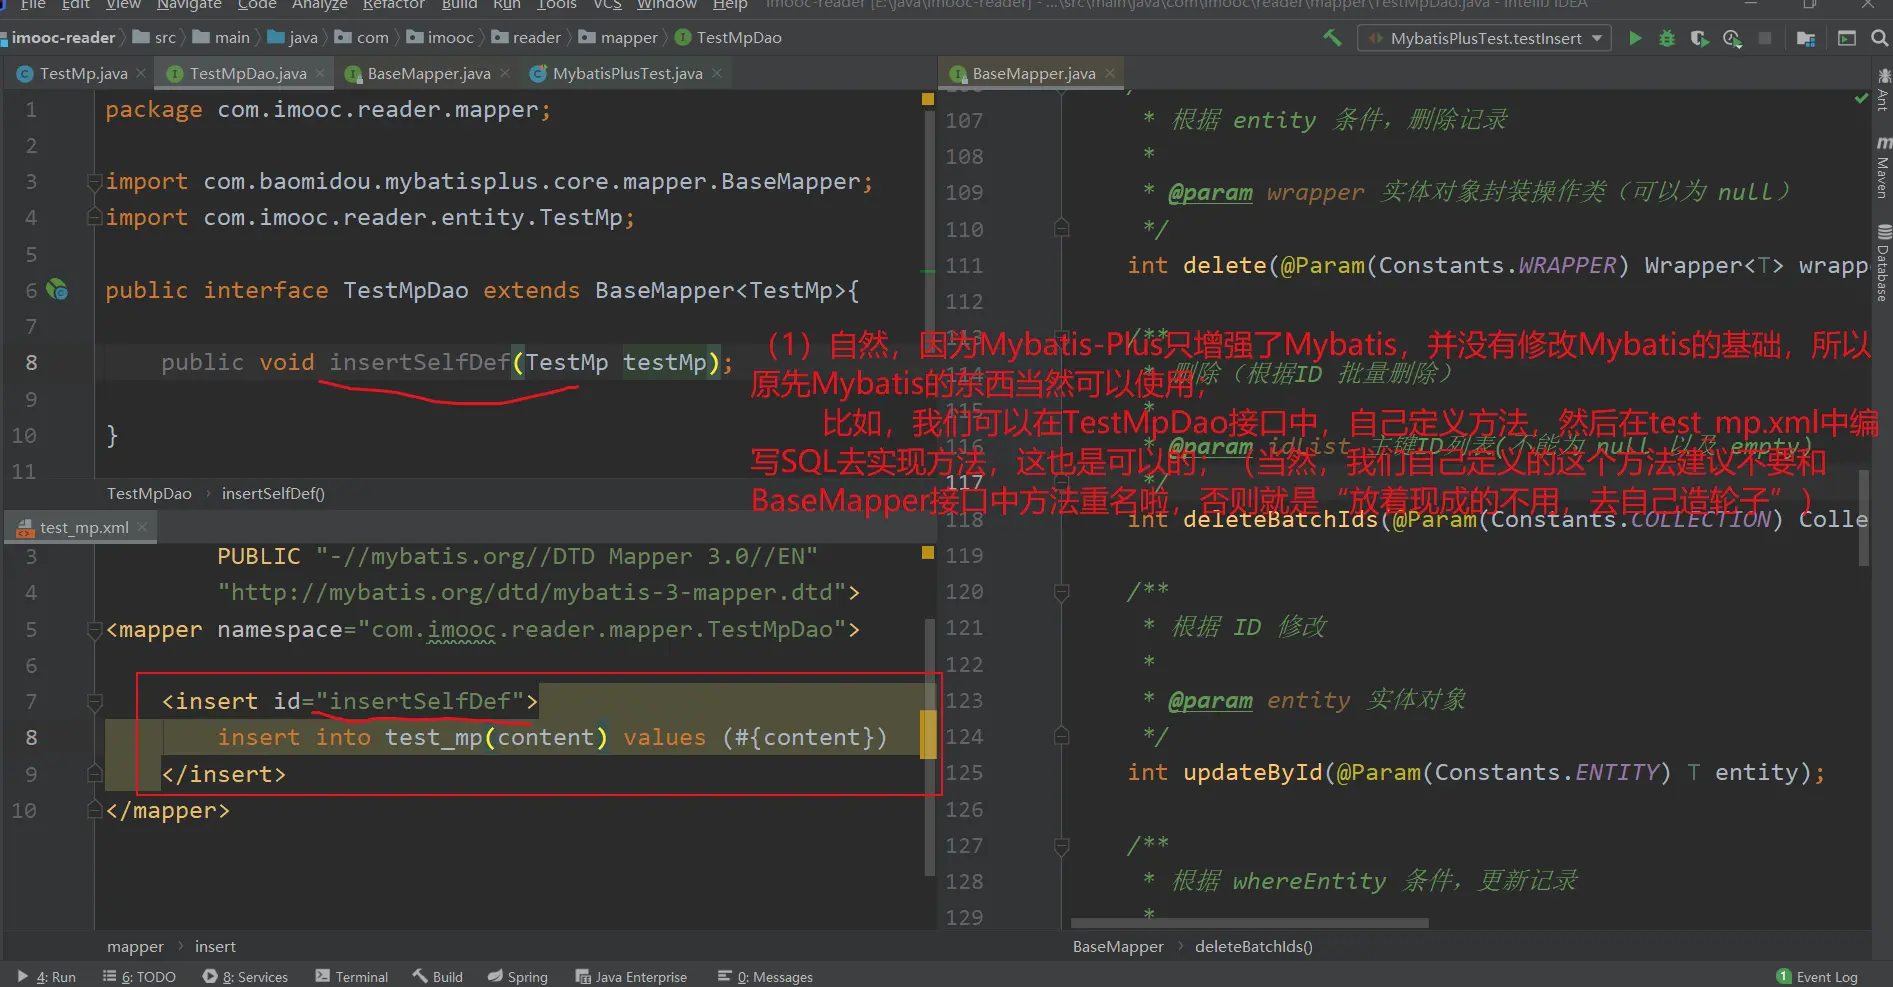Collapse the import block in TestMpDao.java

(94, 182)
